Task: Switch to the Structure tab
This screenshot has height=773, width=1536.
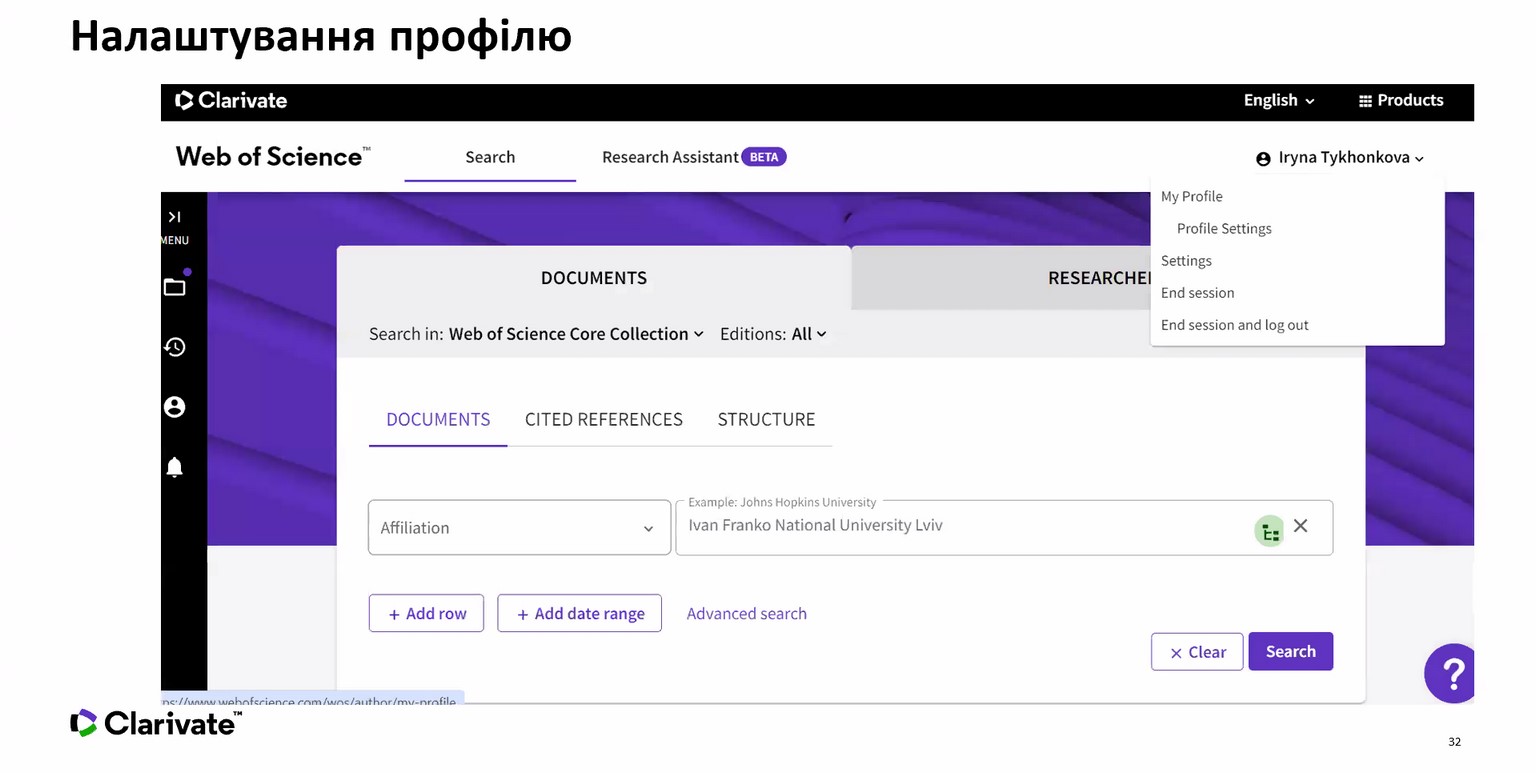Action: 766,420
